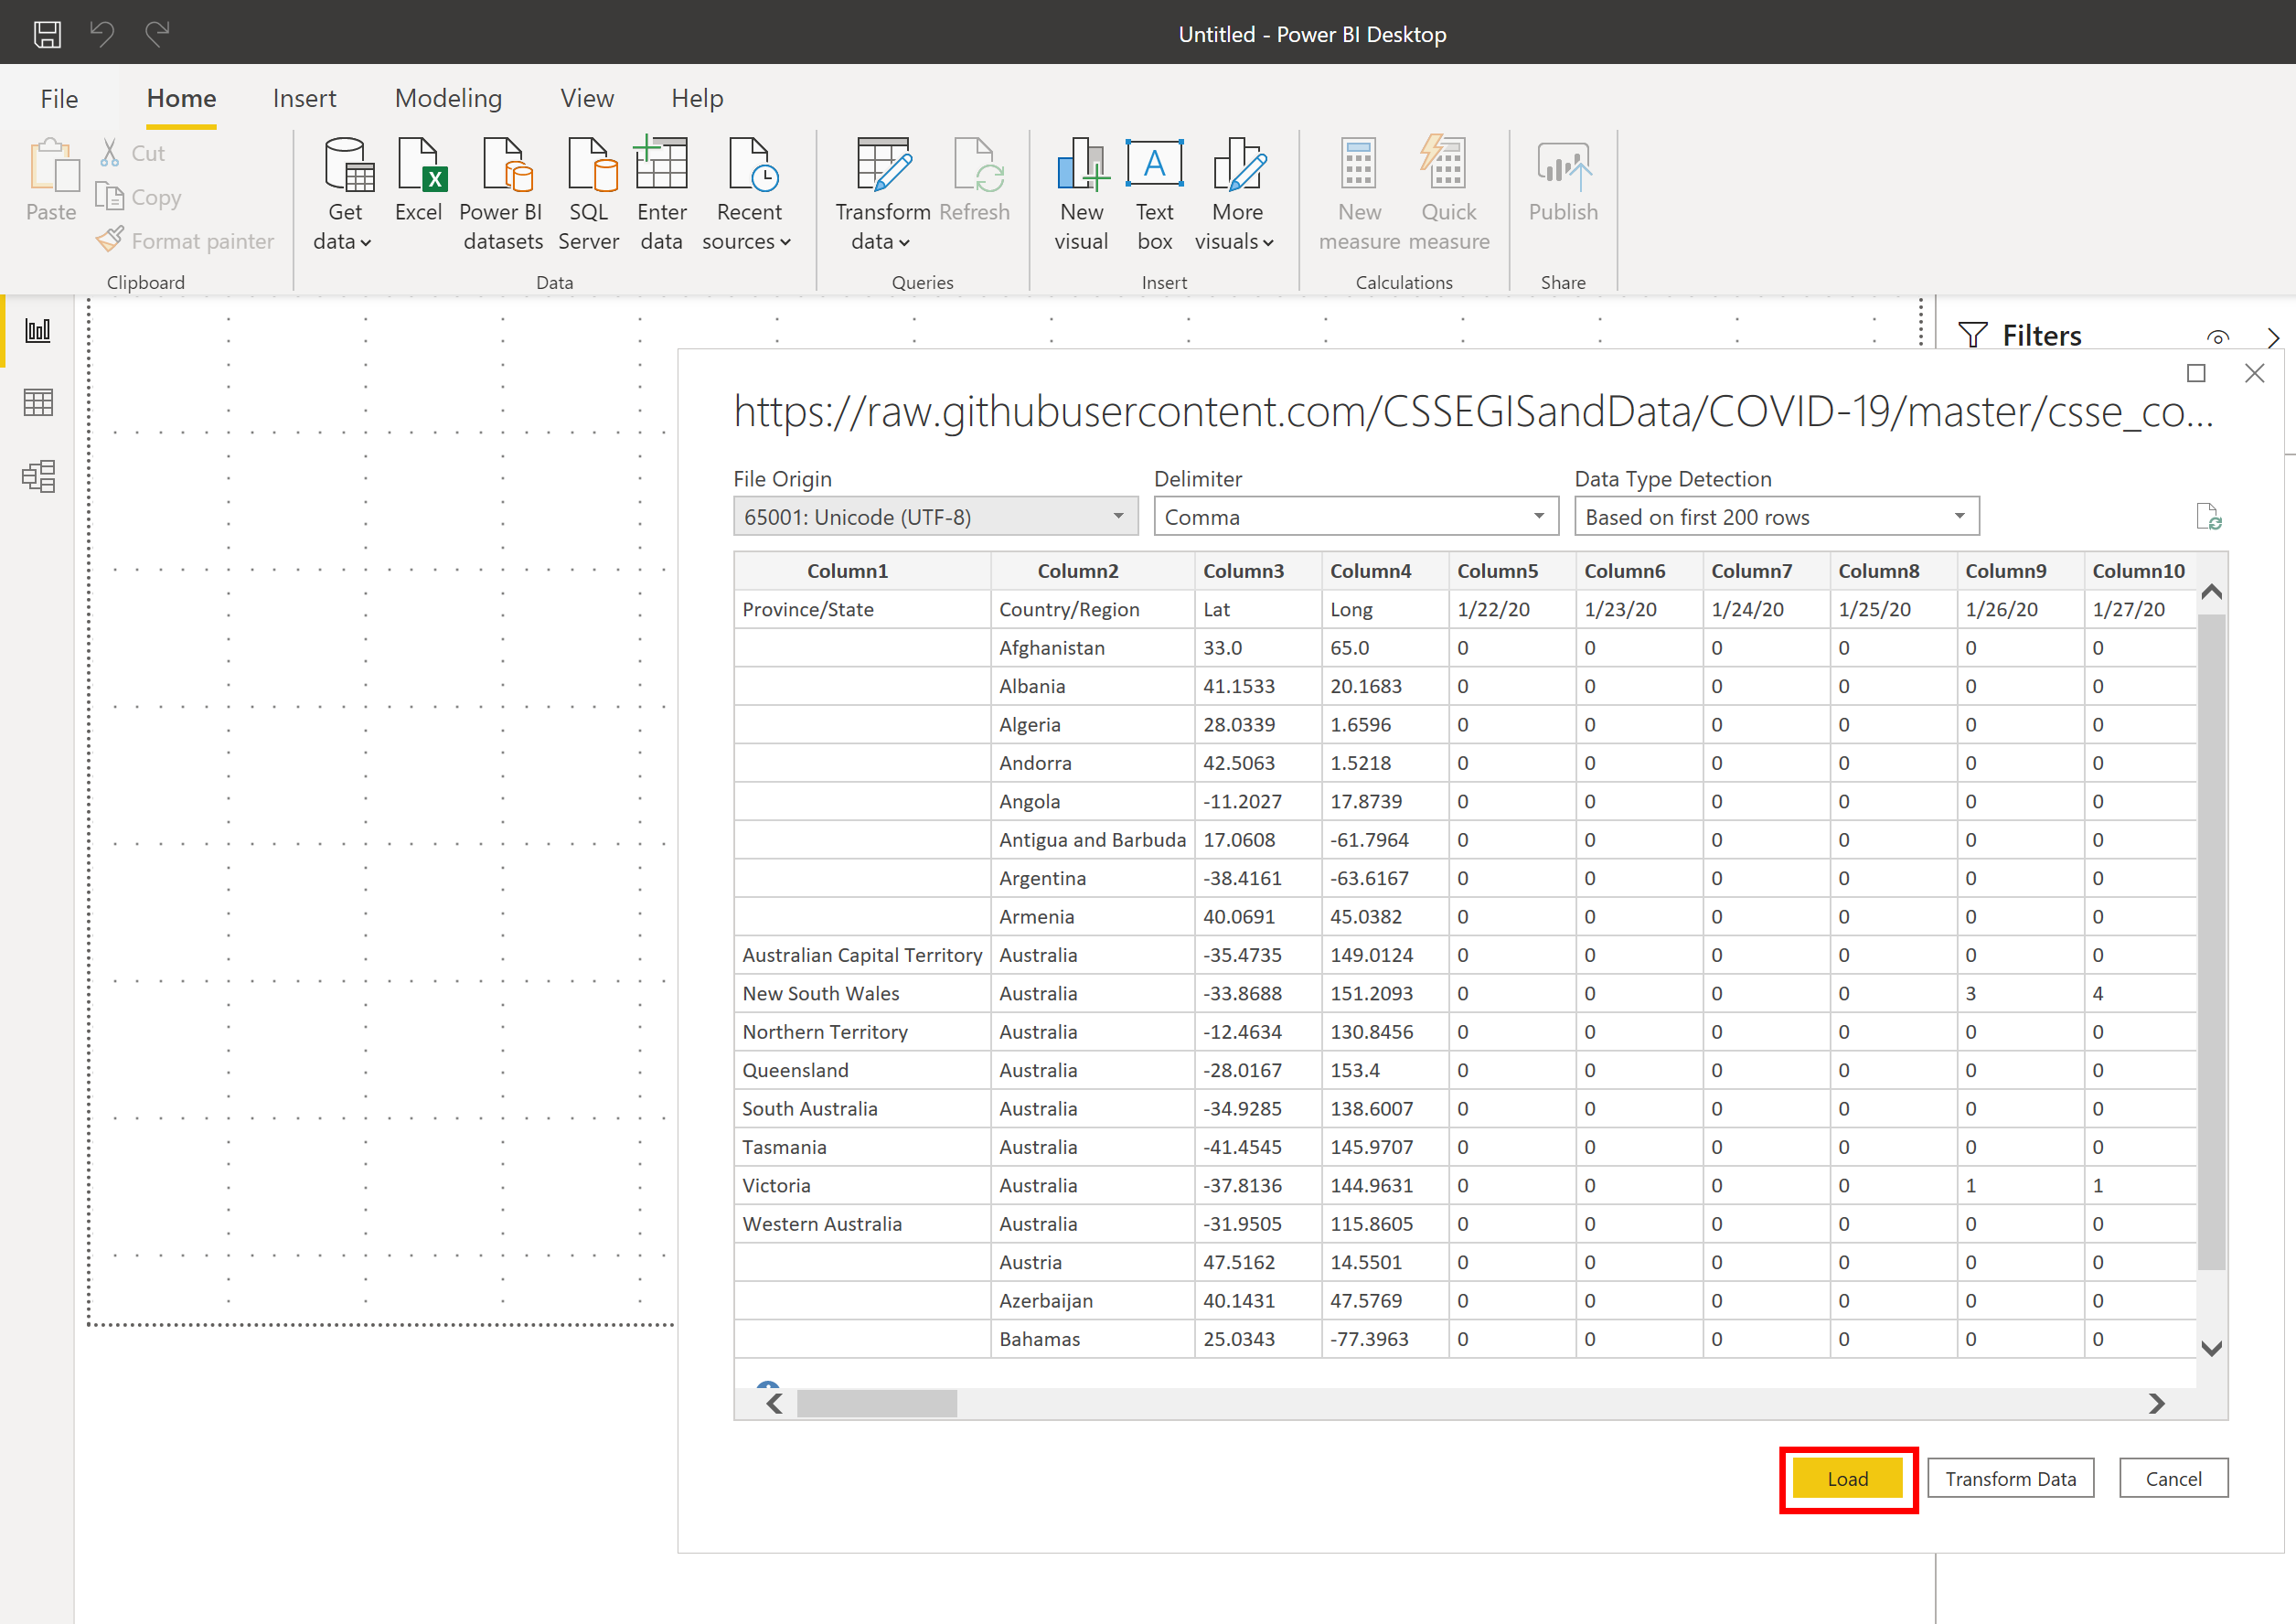Switch to the Insert tab

pyautogui.click(x=304, y=98)
